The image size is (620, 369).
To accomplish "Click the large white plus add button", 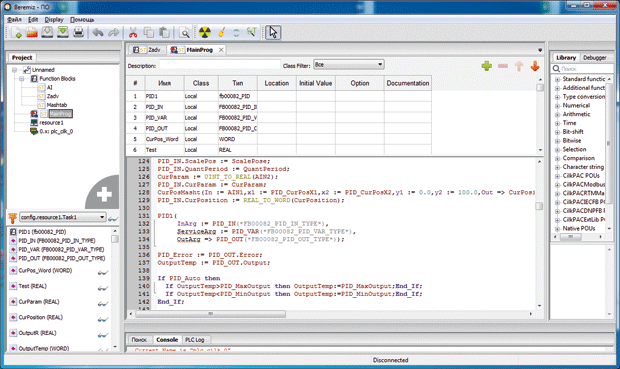I will (104, 194).
